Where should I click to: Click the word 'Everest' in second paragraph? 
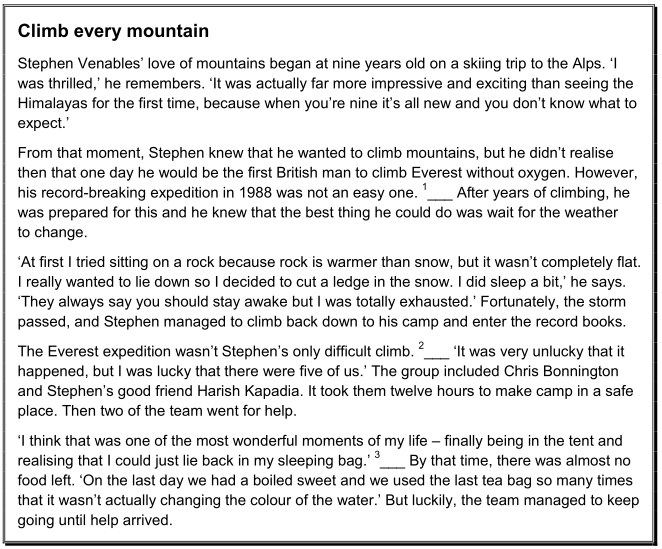pyautogui.click(x=437, y=173)
